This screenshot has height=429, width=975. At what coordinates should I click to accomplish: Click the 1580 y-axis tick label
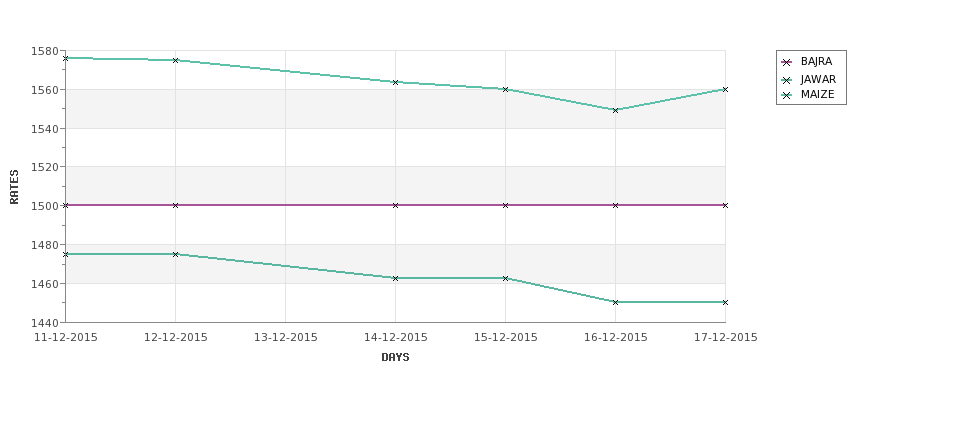click(x=45, y=51)
